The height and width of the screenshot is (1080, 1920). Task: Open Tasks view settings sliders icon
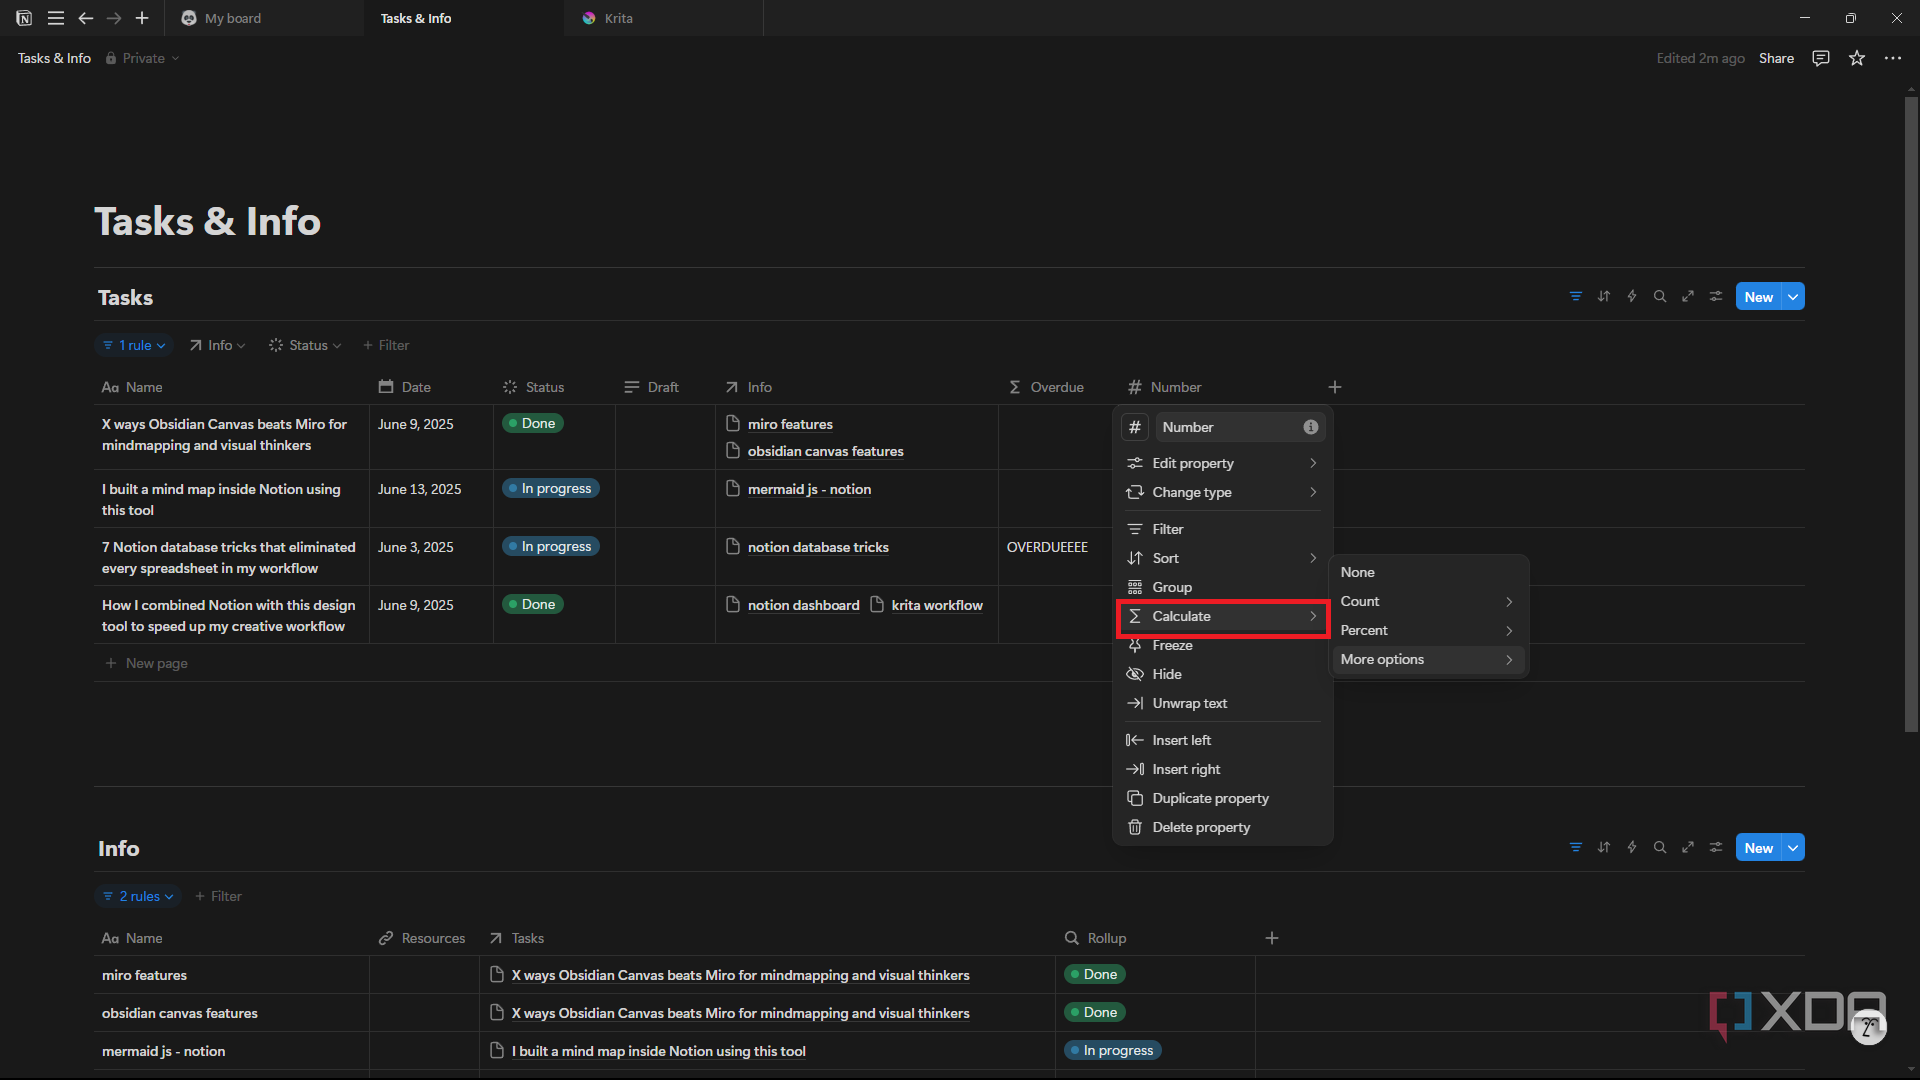(1716, 297)
